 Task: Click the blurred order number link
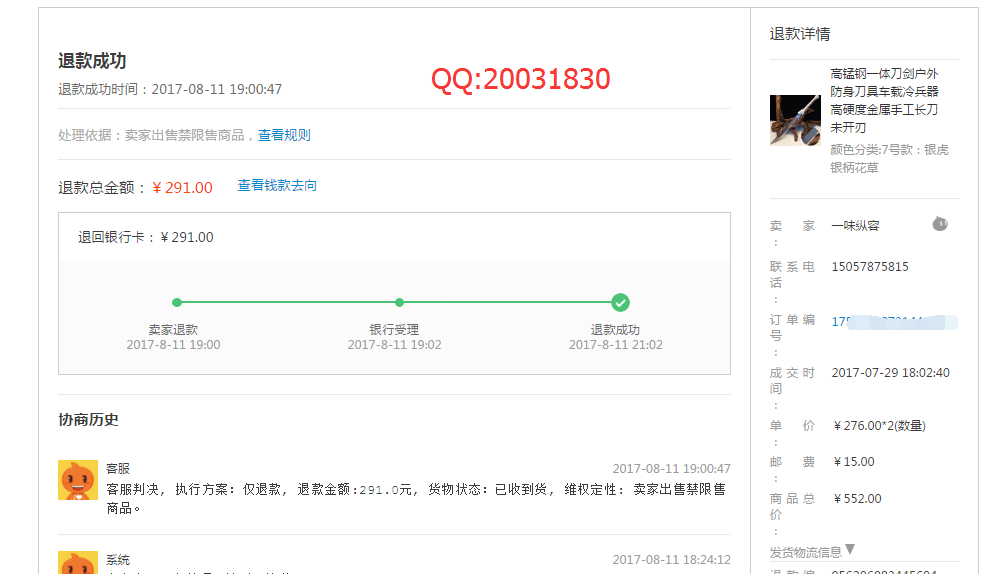tap(893, 322)
